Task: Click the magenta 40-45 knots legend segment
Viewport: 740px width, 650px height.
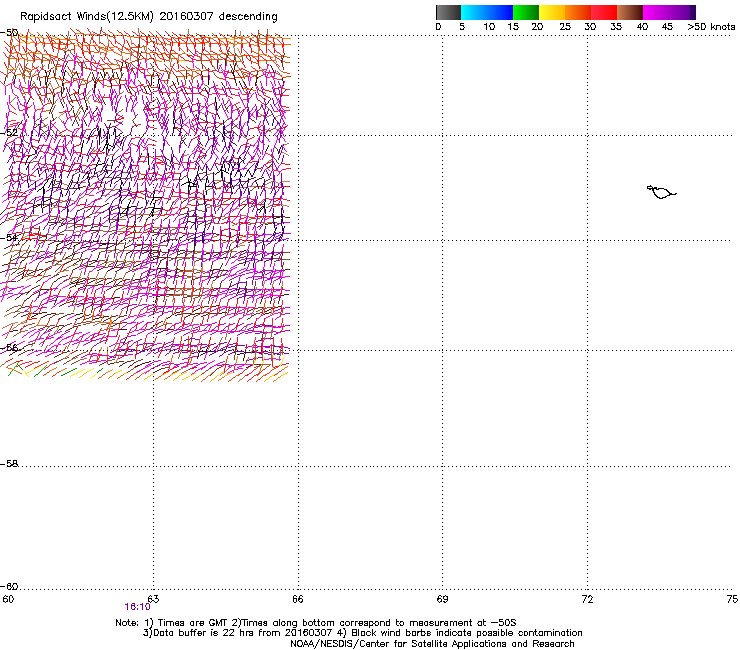Action: coord(656,12)
